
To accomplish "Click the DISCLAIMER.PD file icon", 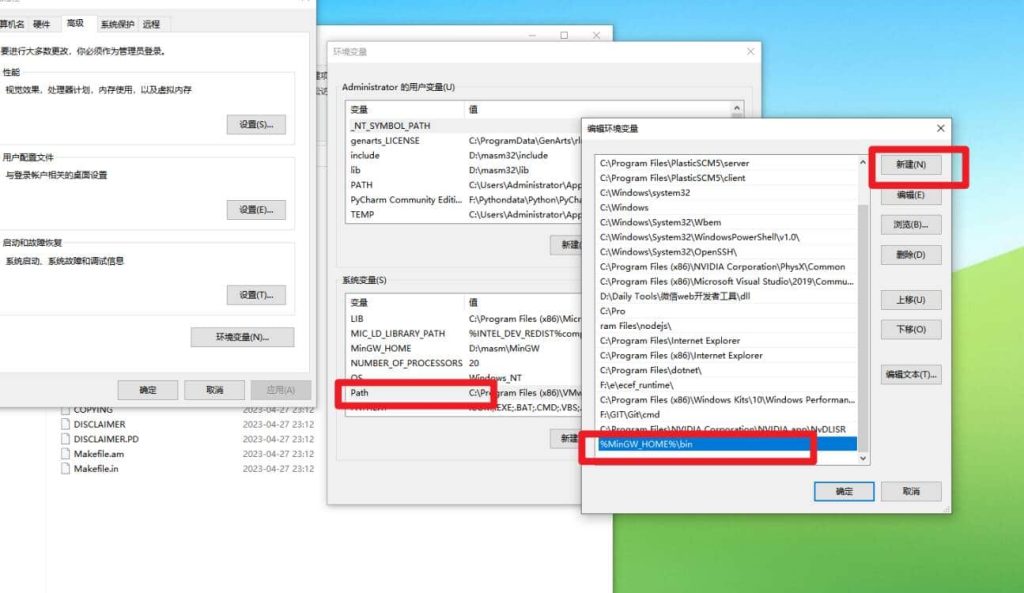I will 66,439.
